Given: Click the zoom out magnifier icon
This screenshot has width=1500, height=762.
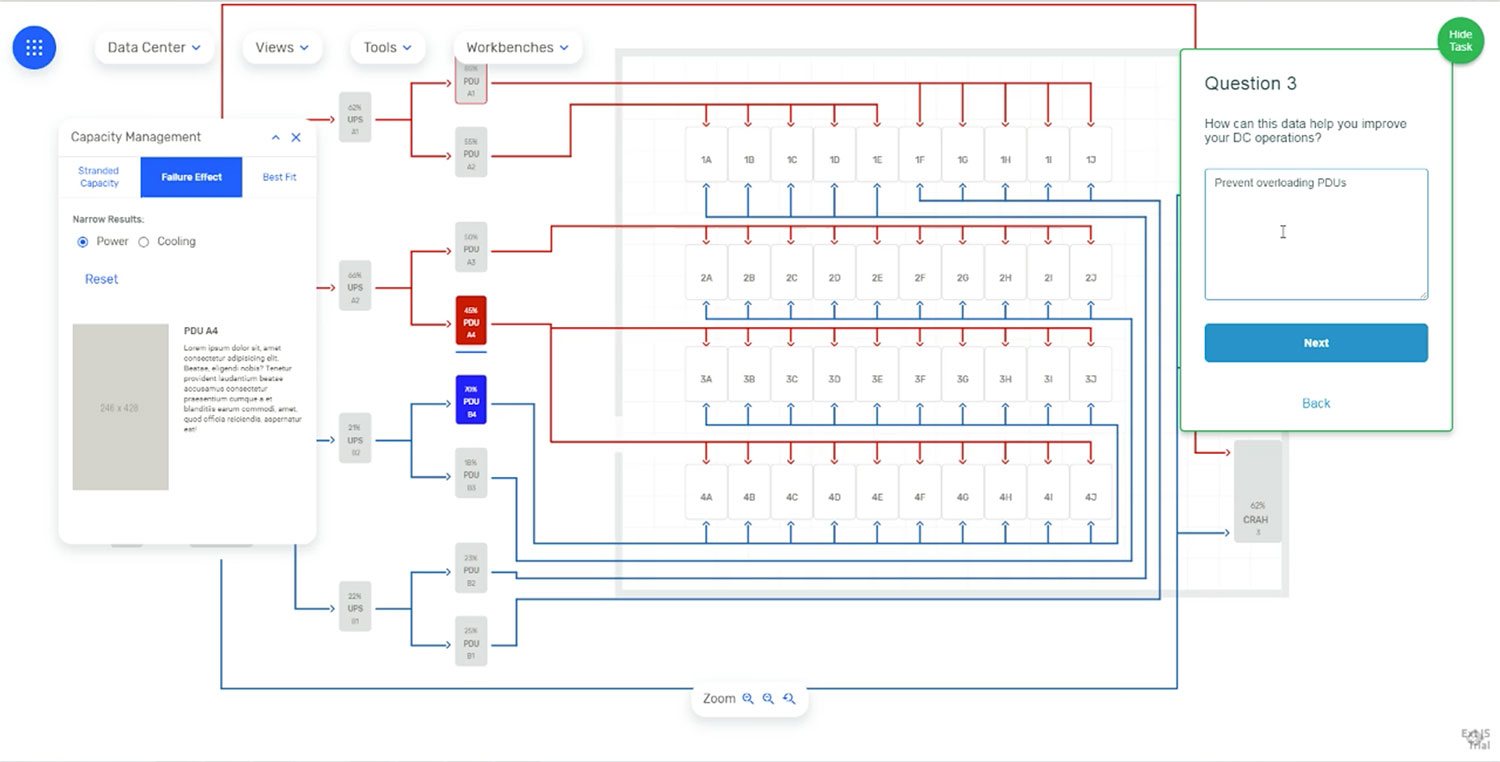Looking at the screenshot, I should tap(768, 699).
